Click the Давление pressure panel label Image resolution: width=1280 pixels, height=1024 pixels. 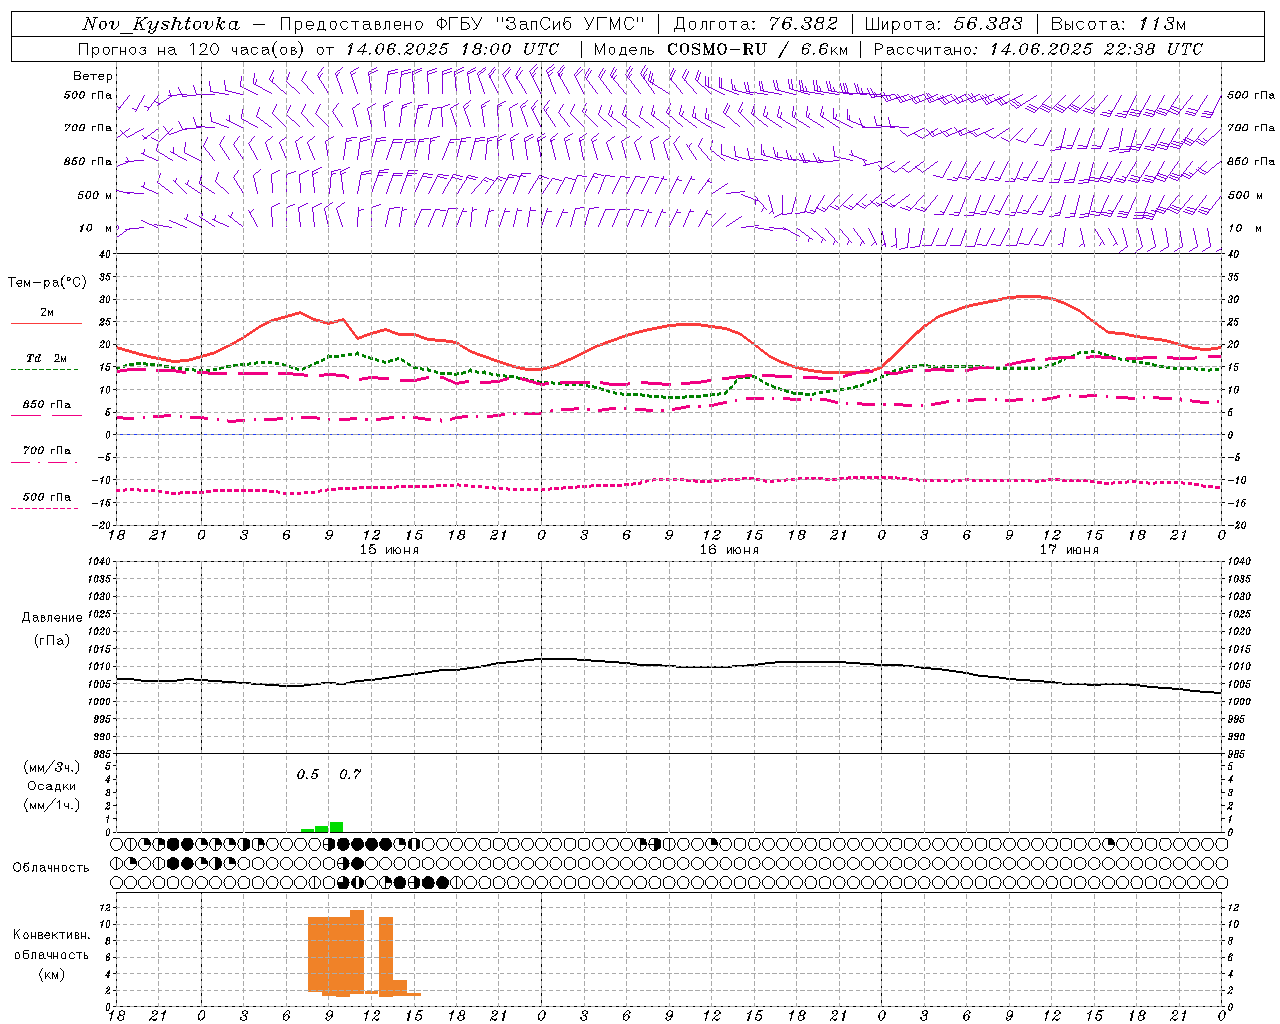click(52, 618)
